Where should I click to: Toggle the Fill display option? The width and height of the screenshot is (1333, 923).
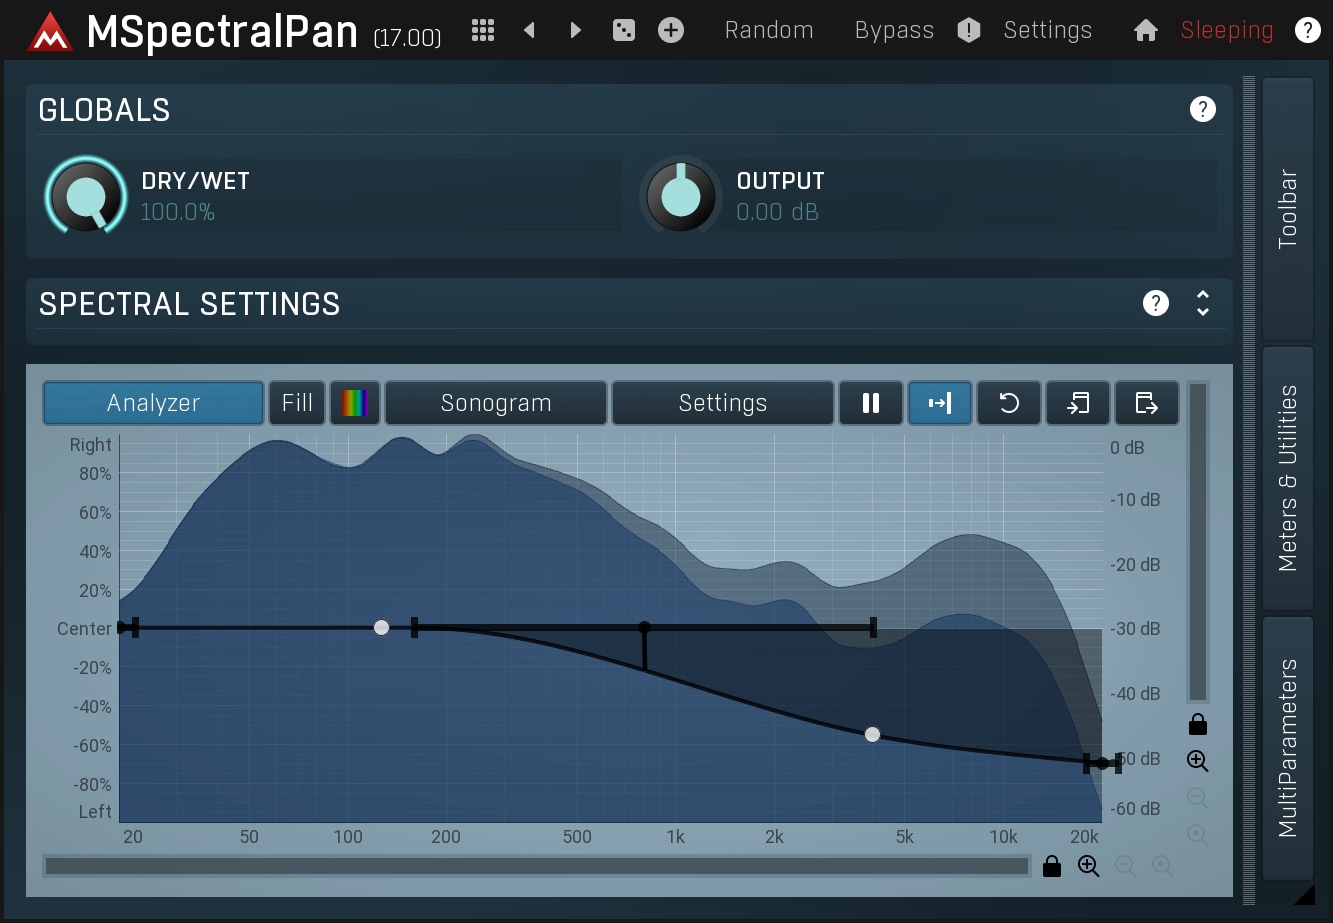coord(297,403)
